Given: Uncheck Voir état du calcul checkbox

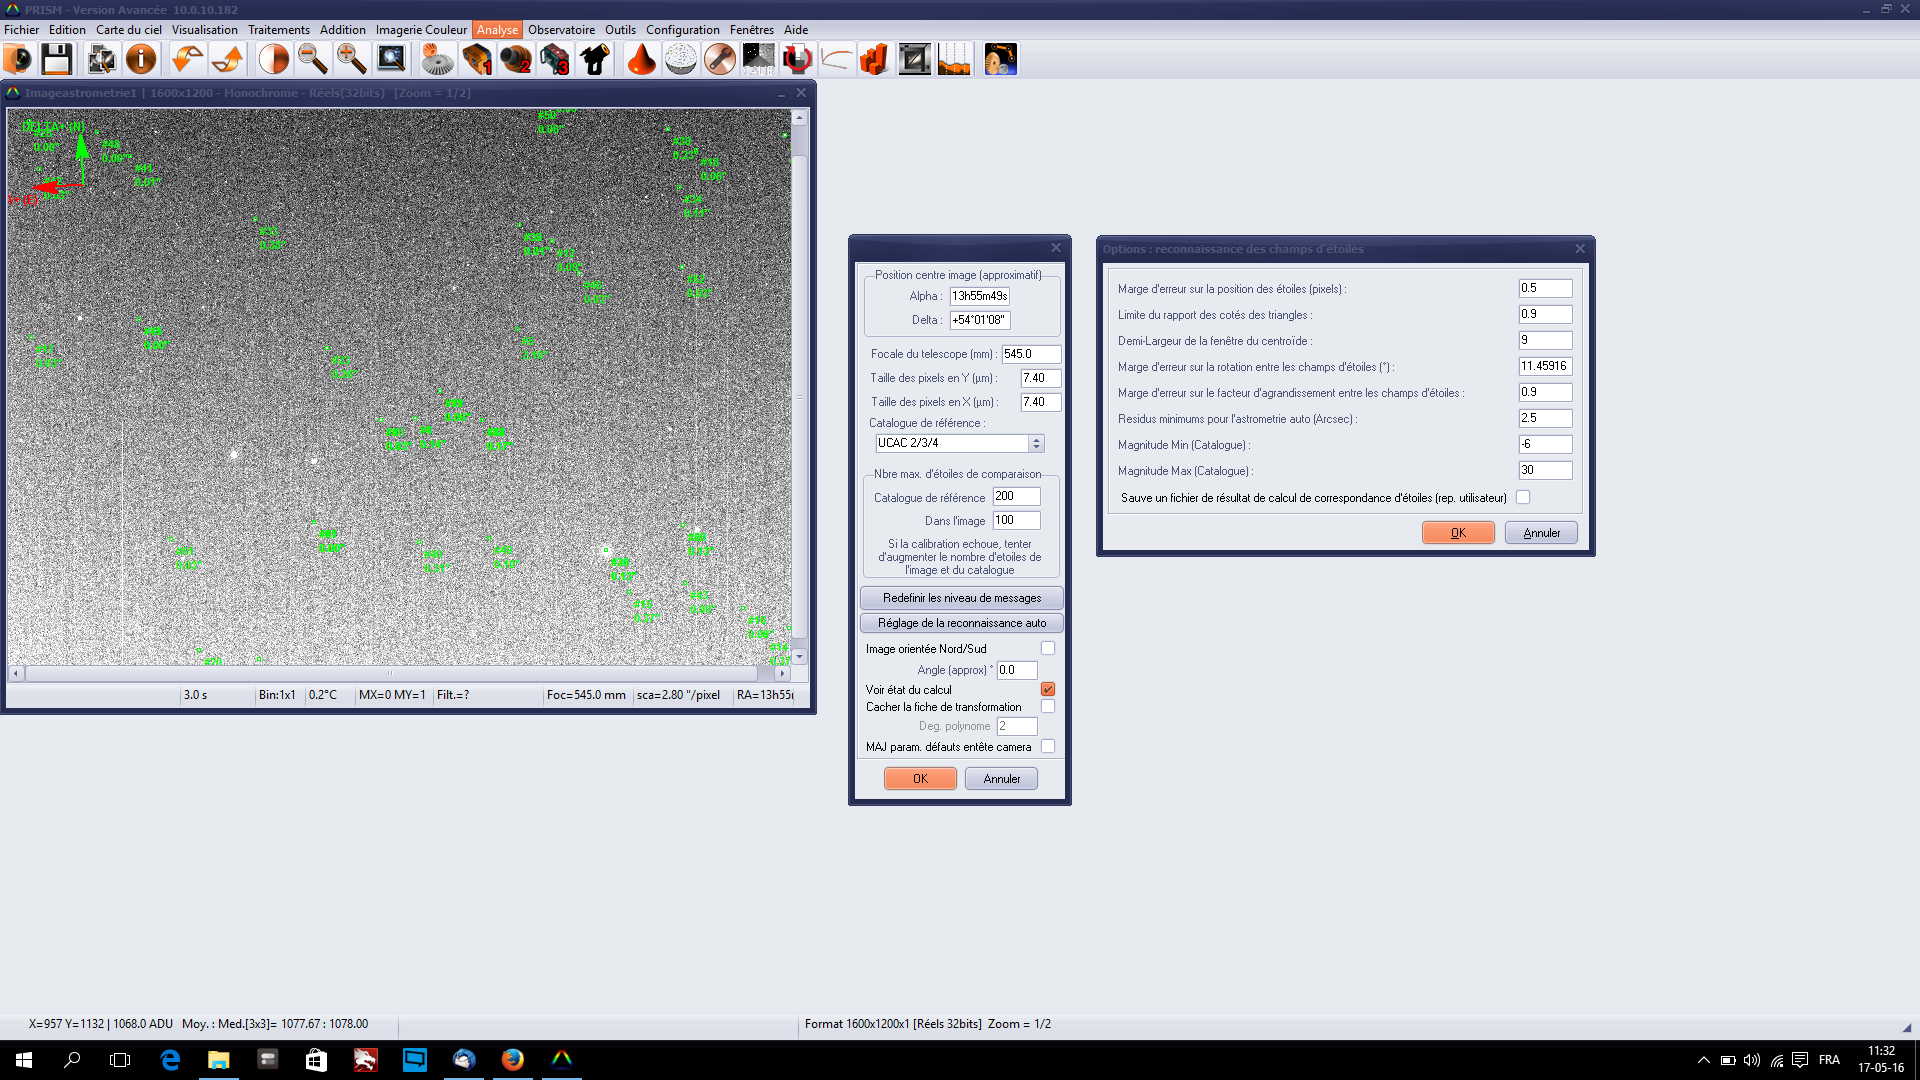Looking at the screenshot, I should pyautogui.click(x=1047, y=689).
